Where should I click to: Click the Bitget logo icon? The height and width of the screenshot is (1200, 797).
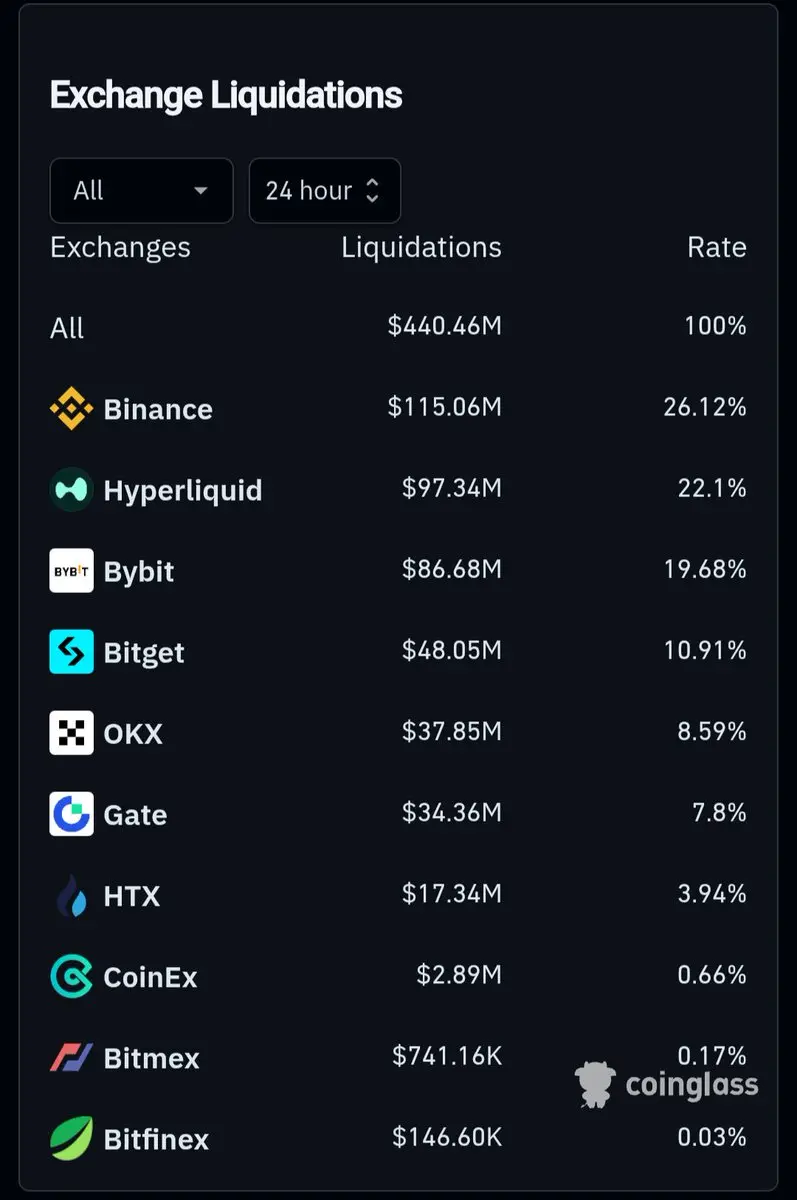71,652
